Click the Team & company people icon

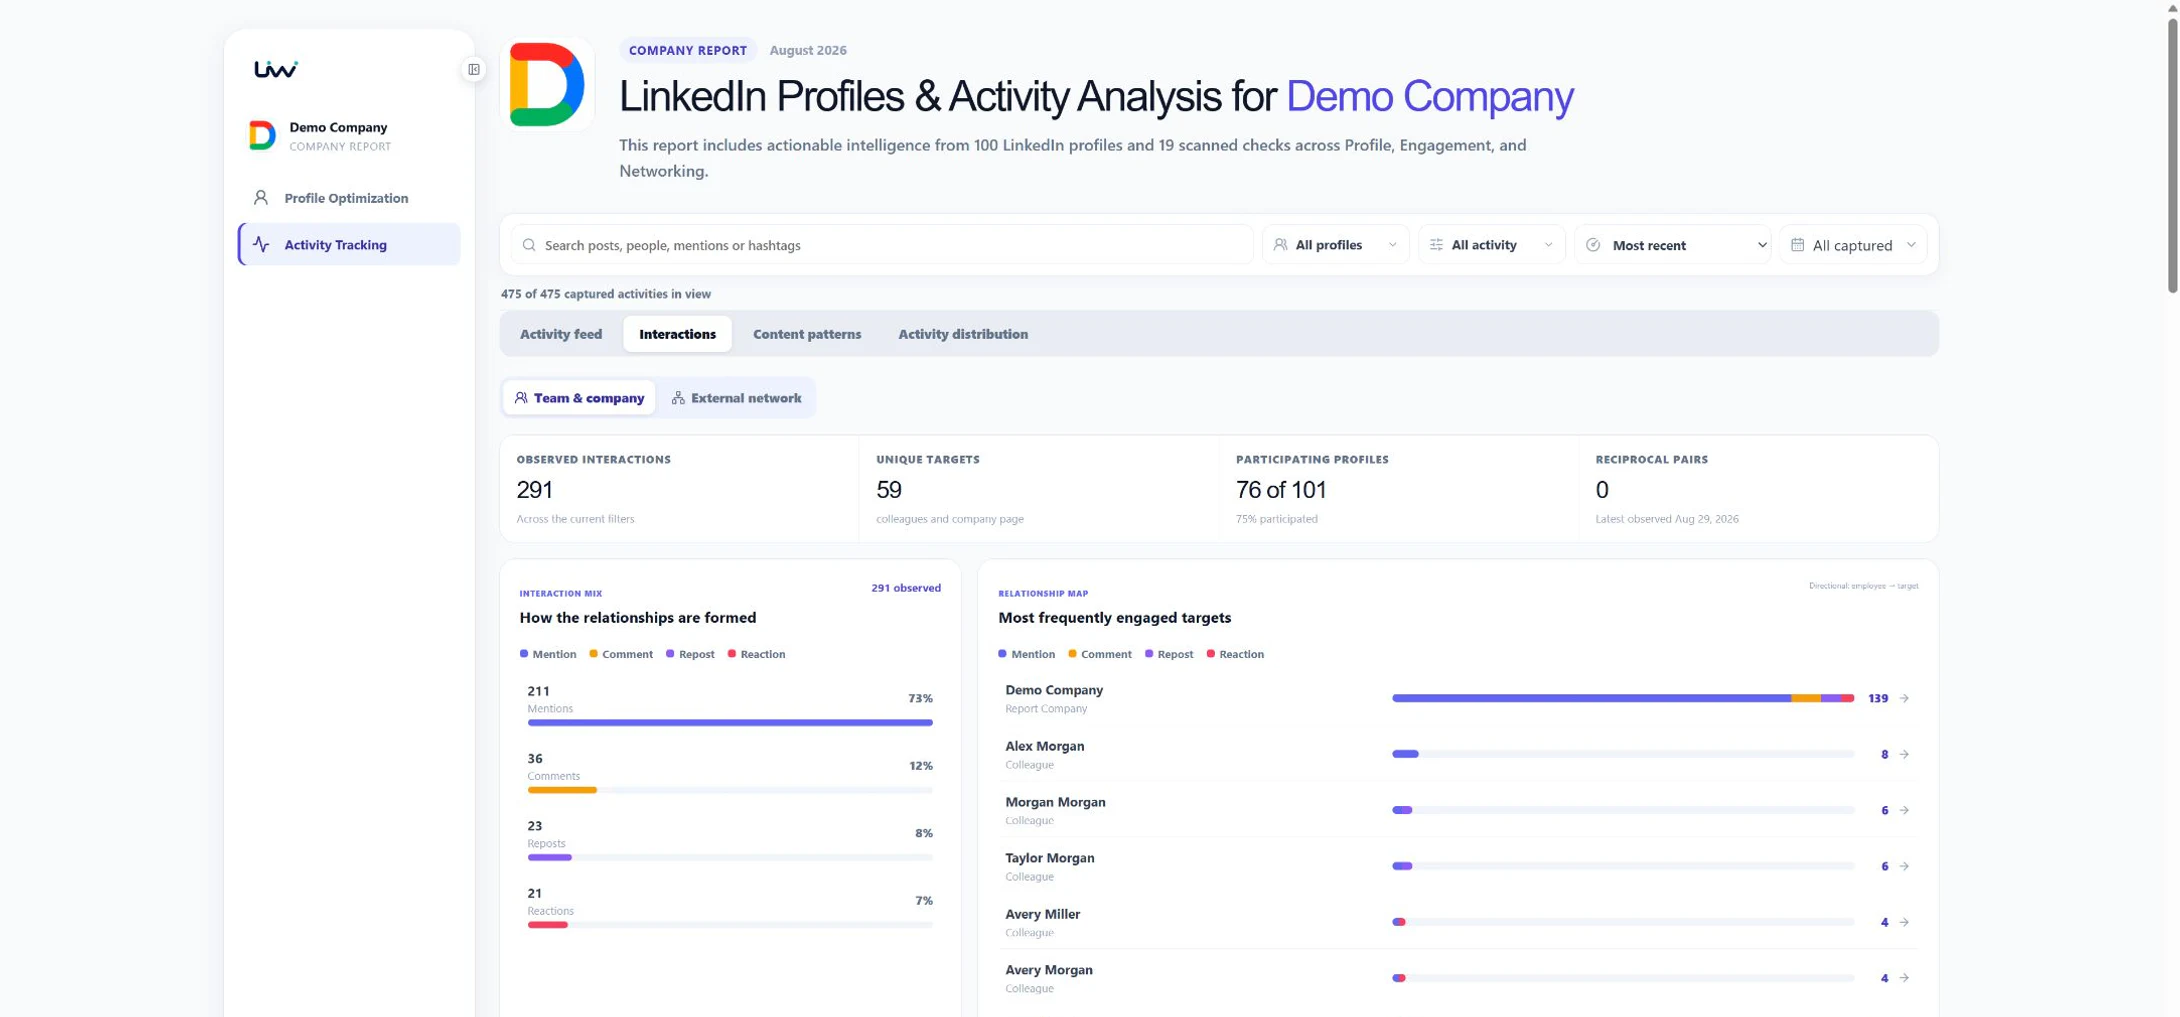click(x=521, y=398)
